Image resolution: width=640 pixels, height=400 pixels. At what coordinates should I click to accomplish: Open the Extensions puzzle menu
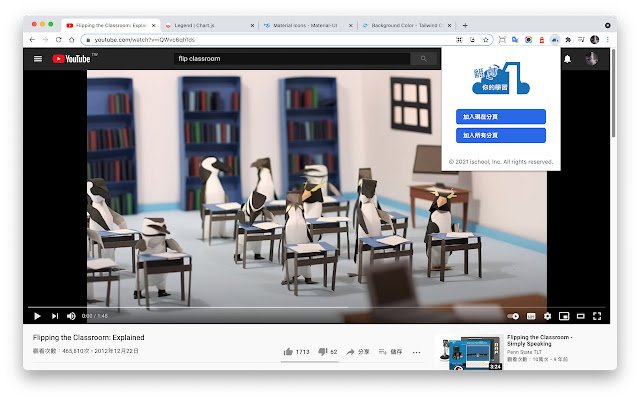[568, 40]
